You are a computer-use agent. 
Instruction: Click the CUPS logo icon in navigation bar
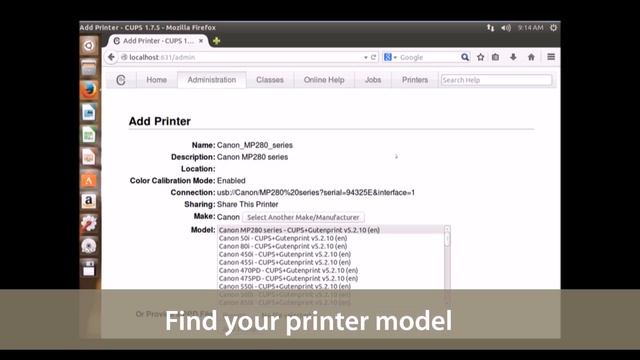click(121, 80)
